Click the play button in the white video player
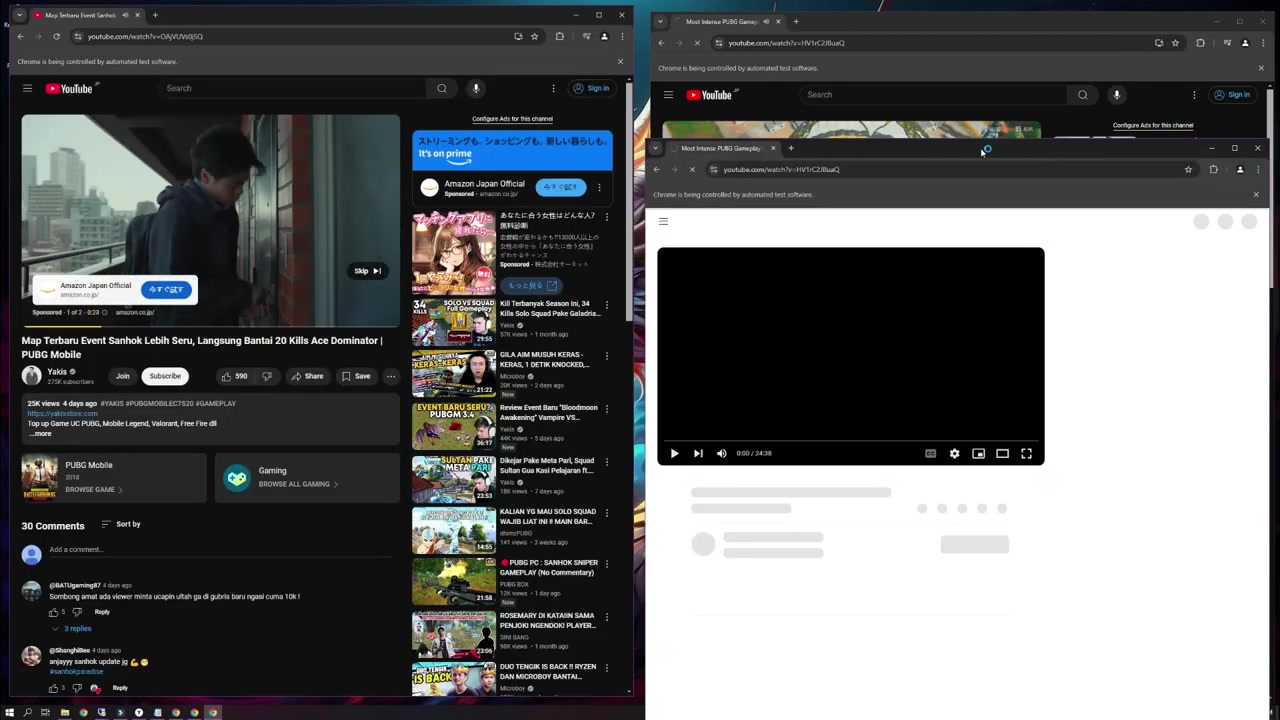The image size is (1280, 720). [674, 453]
